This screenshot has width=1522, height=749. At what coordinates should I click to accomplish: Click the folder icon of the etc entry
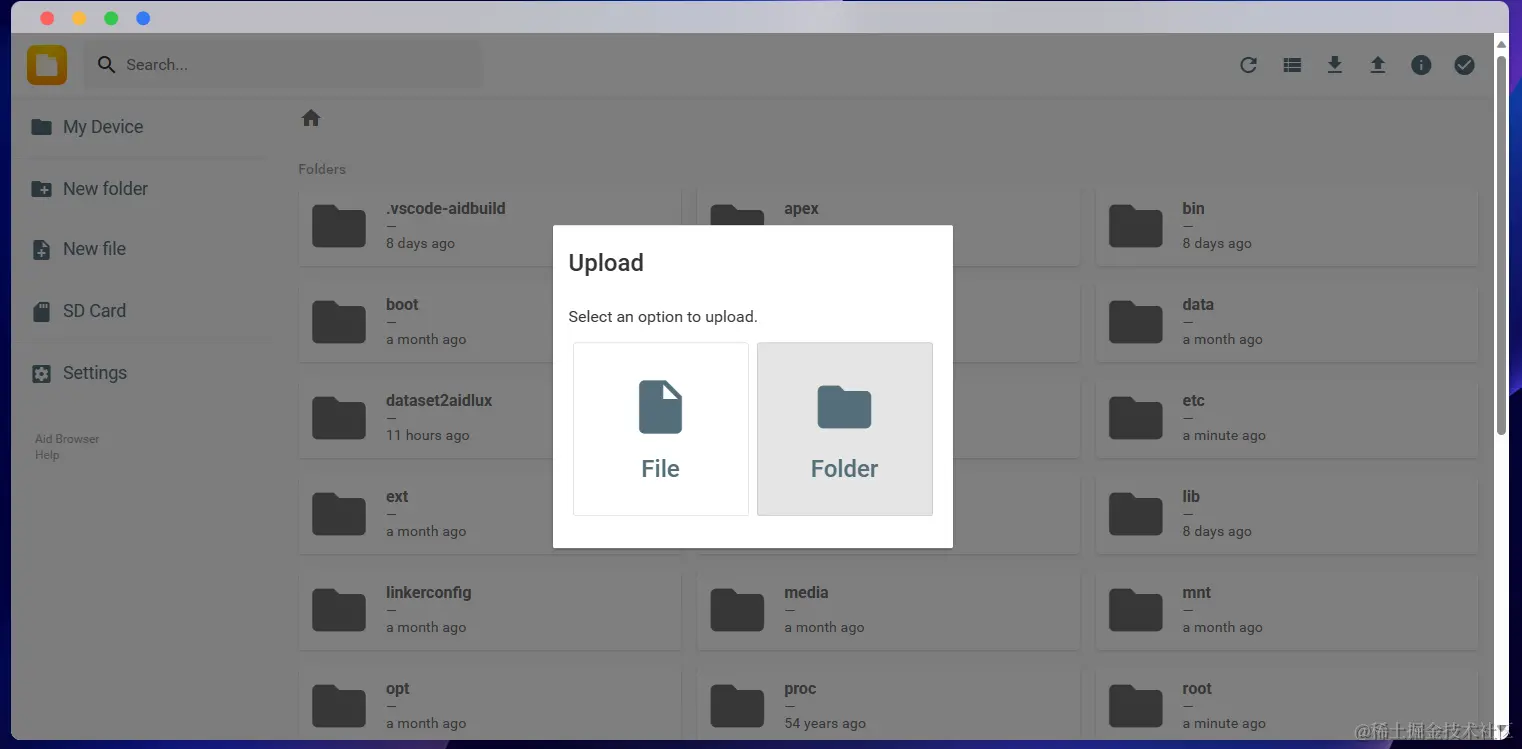1136,418
